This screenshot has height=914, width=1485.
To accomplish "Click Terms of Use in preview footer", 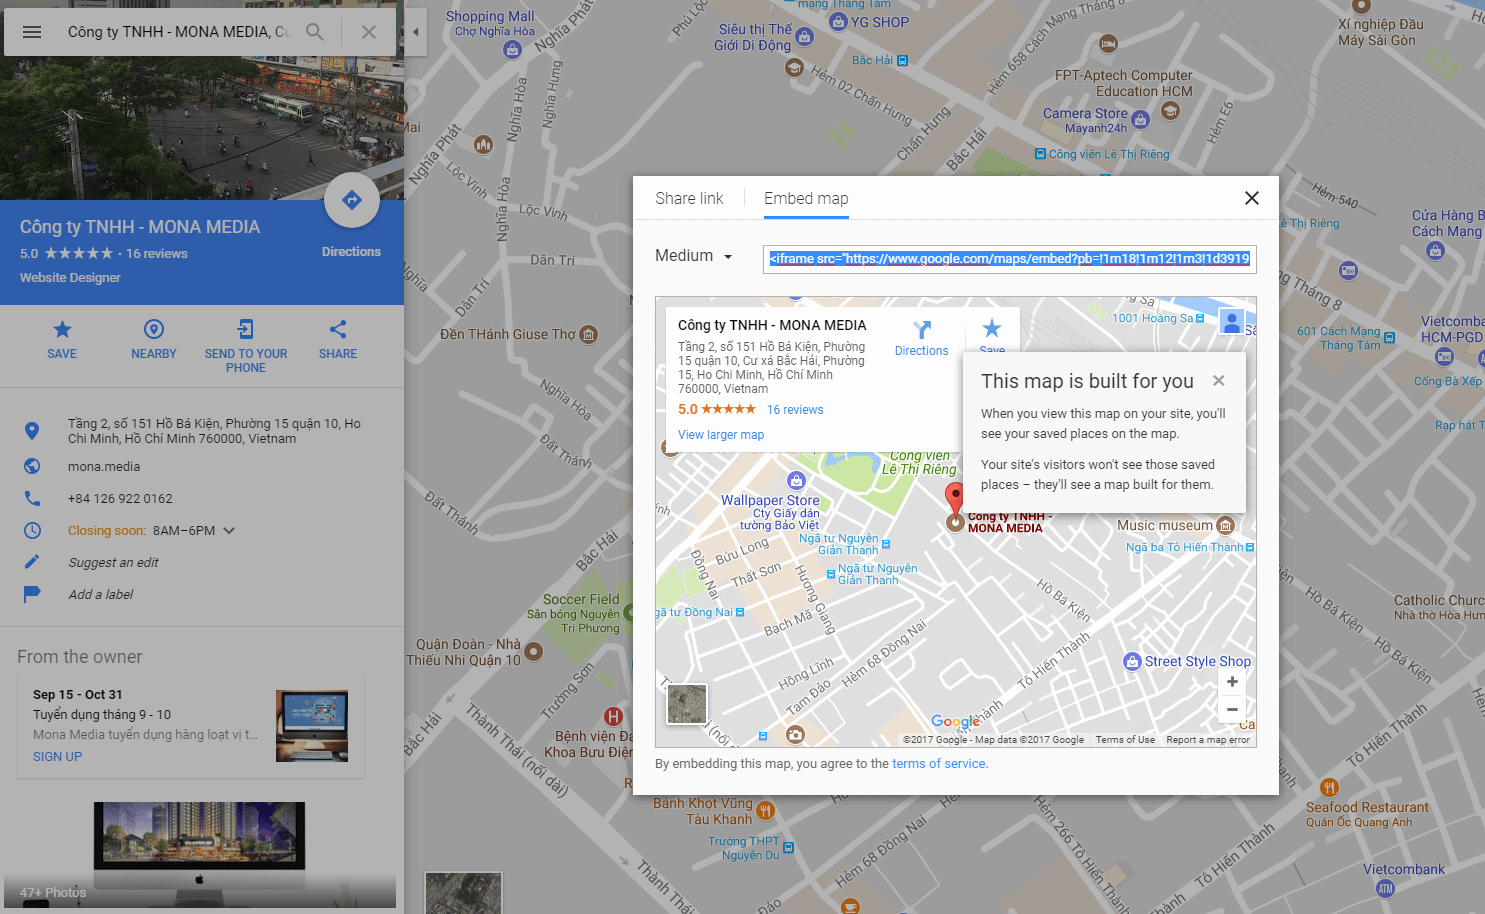I will click(x=1125, y=740).
